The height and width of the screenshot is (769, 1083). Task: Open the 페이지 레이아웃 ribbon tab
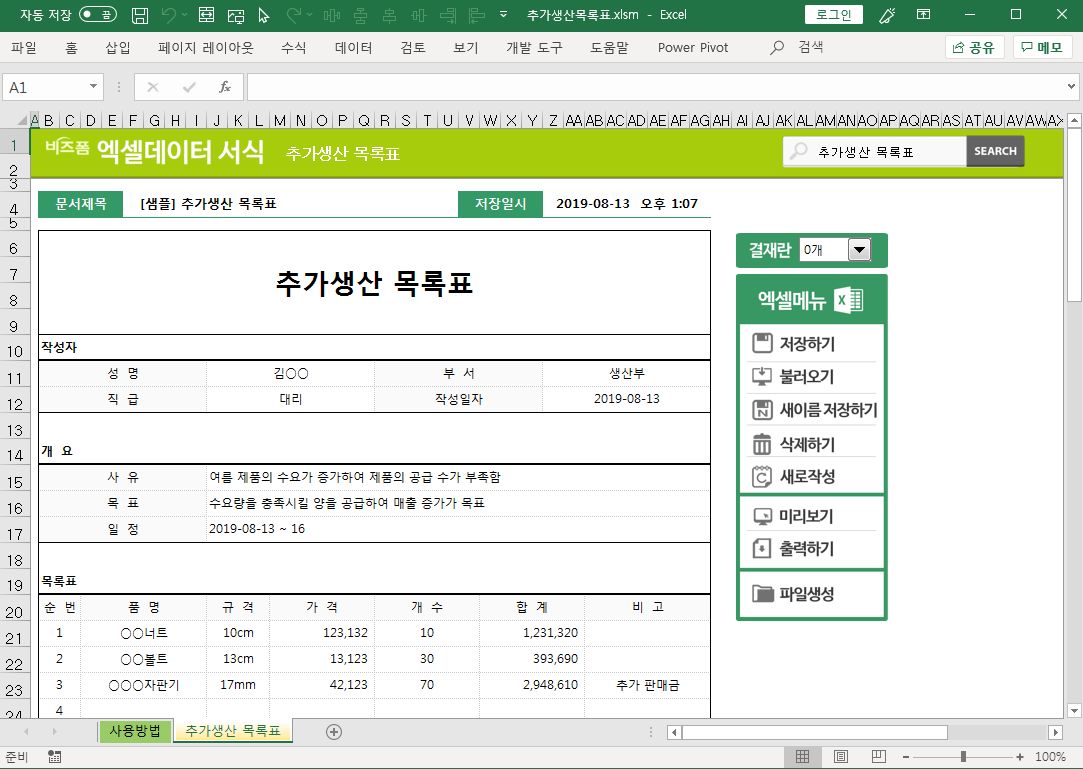[x=205, y=48]
